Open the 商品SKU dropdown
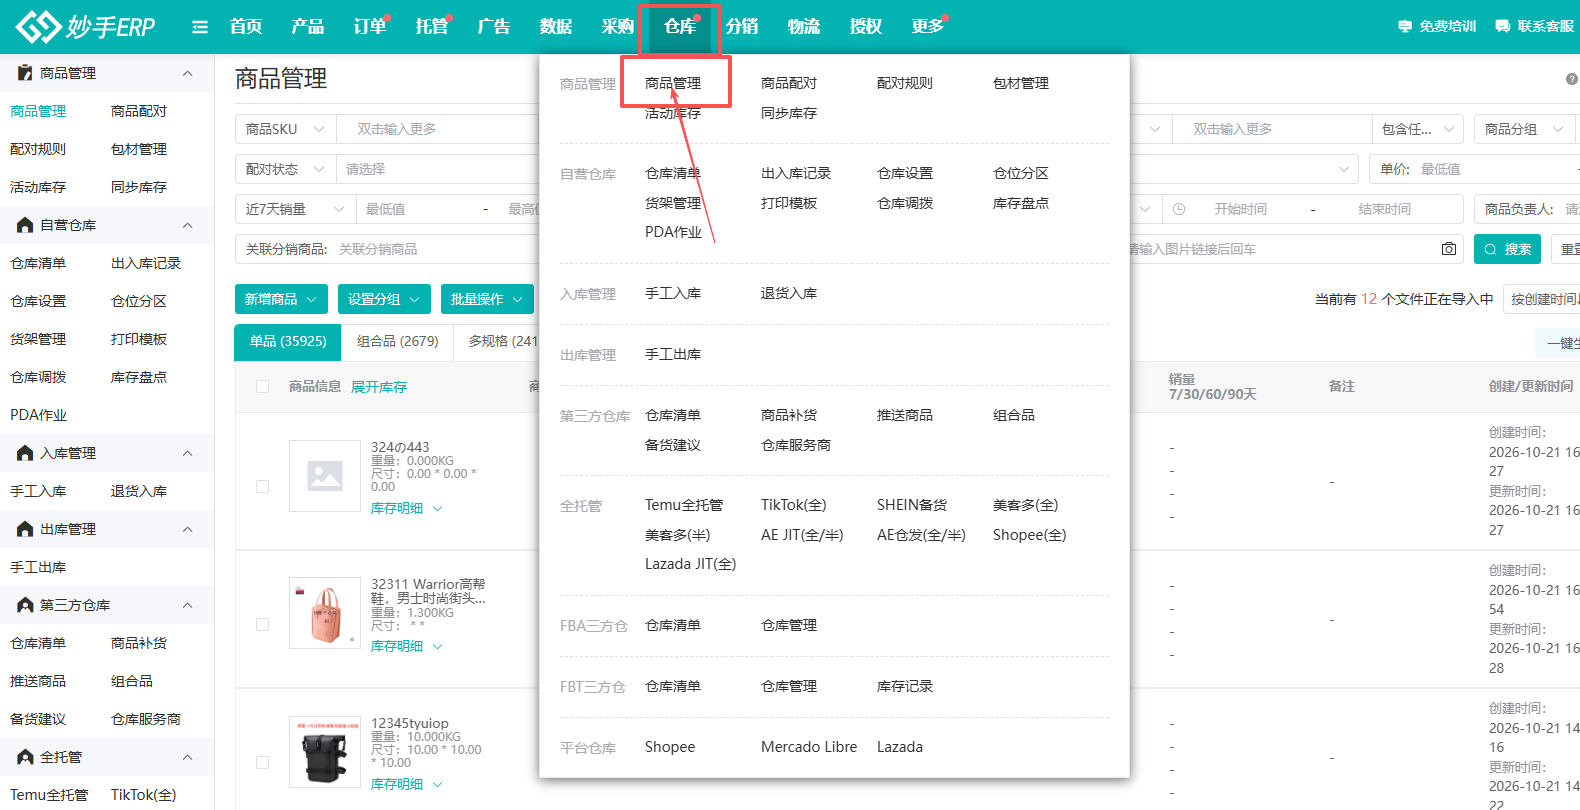The width and height of the screenshot is (1580, 810). click(x=285, y=129)
